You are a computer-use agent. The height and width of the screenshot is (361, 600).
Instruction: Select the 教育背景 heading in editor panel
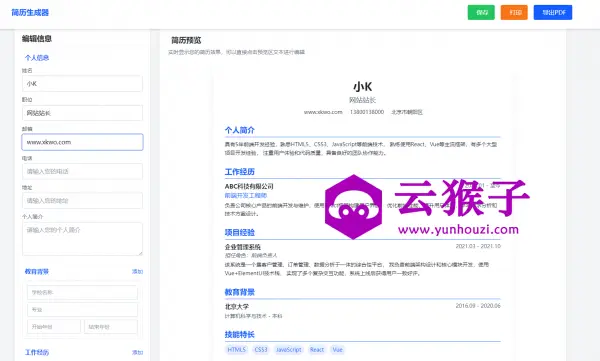pos(37,271)
